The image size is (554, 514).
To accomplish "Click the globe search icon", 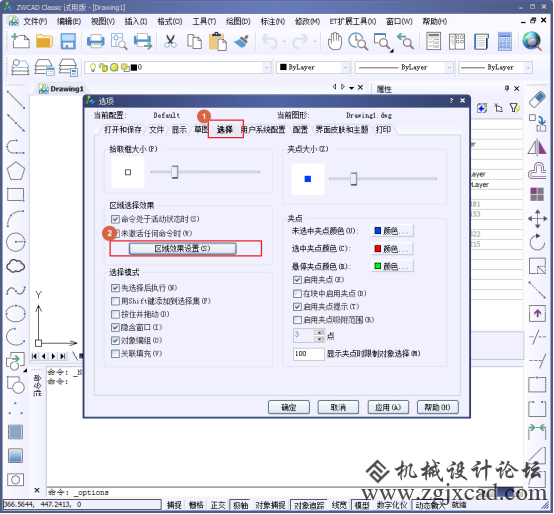I will pos(532,41).
